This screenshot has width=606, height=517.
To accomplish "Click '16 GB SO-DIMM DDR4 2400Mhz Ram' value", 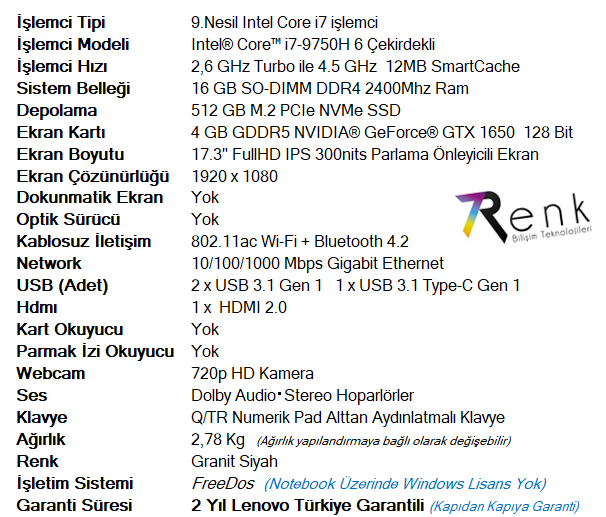I will click(x=330, y=88).
